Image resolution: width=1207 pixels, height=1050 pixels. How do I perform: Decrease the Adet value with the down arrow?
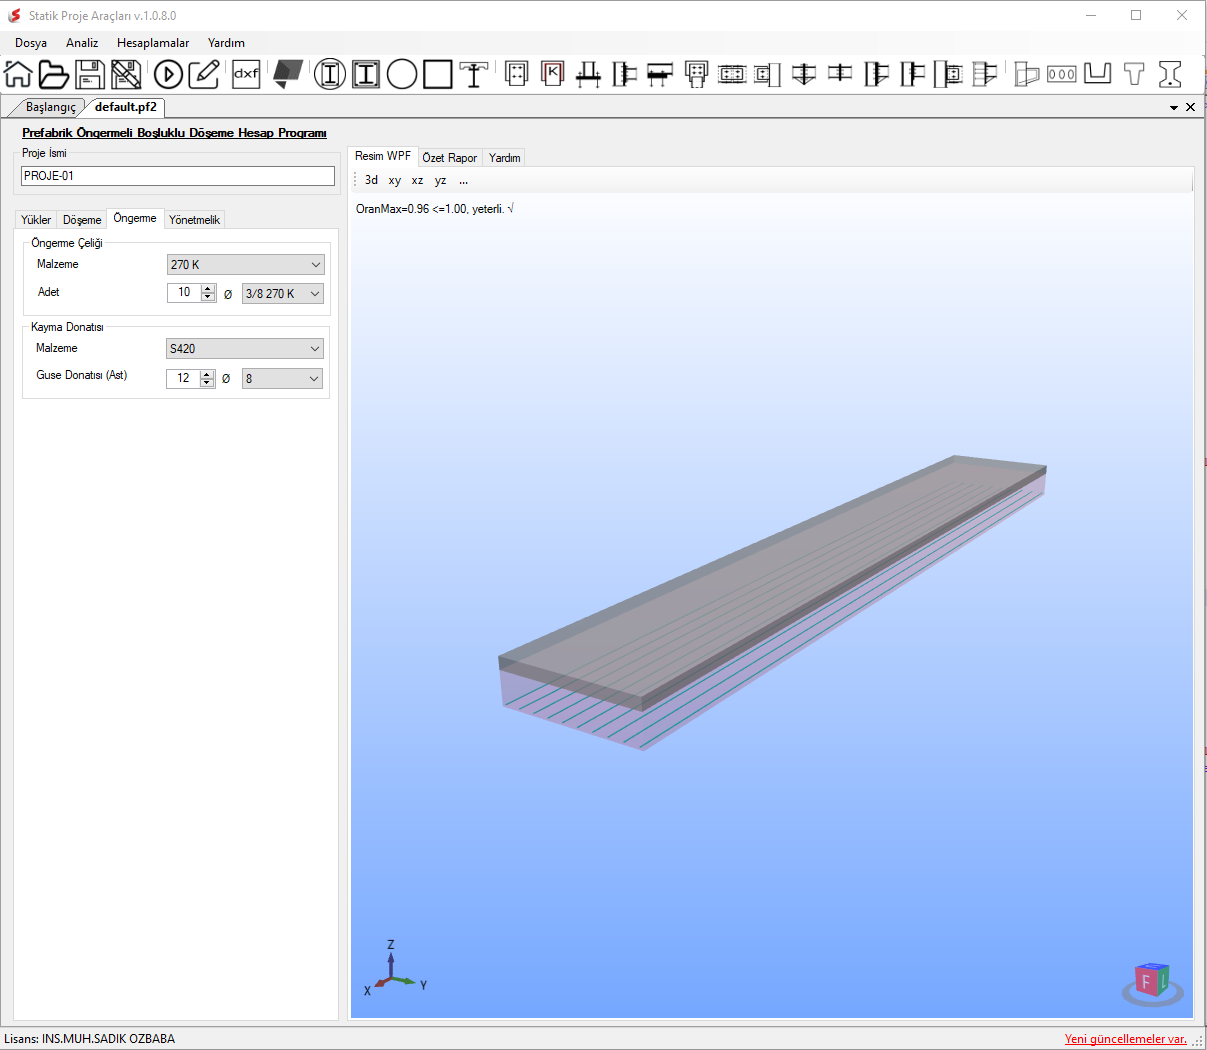click(208, 297)
